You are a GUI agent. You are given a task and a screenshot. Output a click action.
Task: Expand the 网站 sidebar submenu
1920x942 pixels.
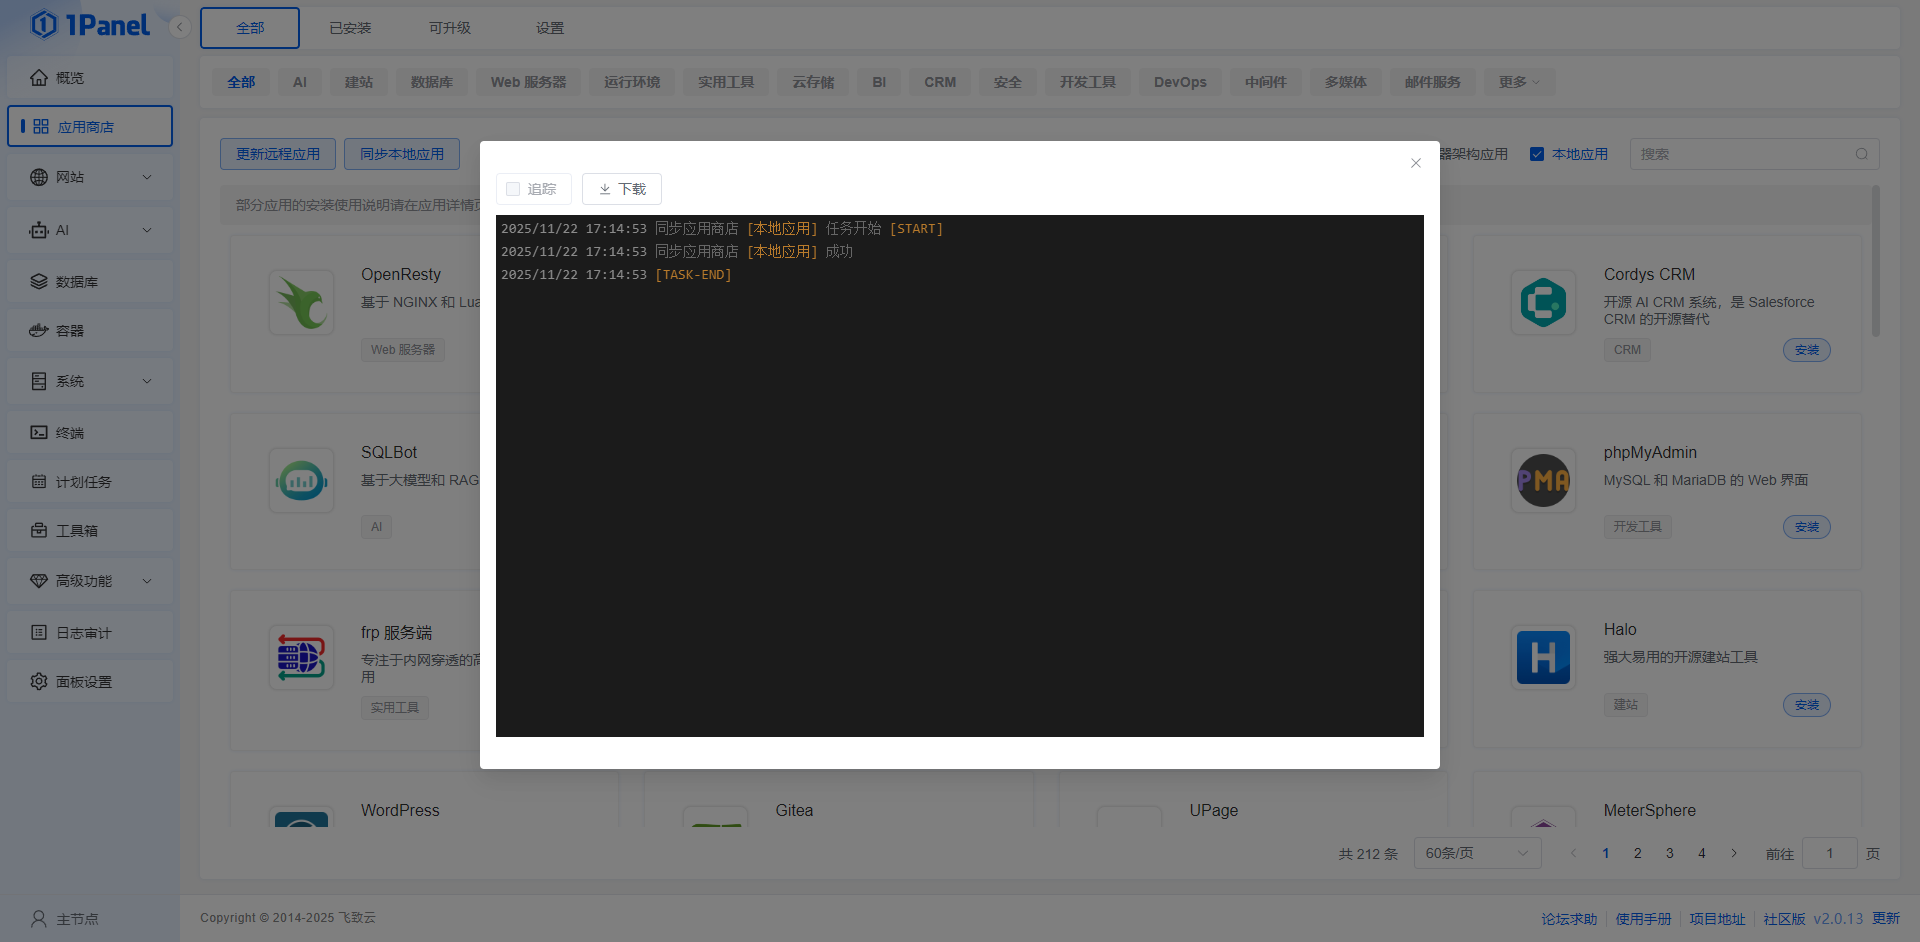(147, 177)
